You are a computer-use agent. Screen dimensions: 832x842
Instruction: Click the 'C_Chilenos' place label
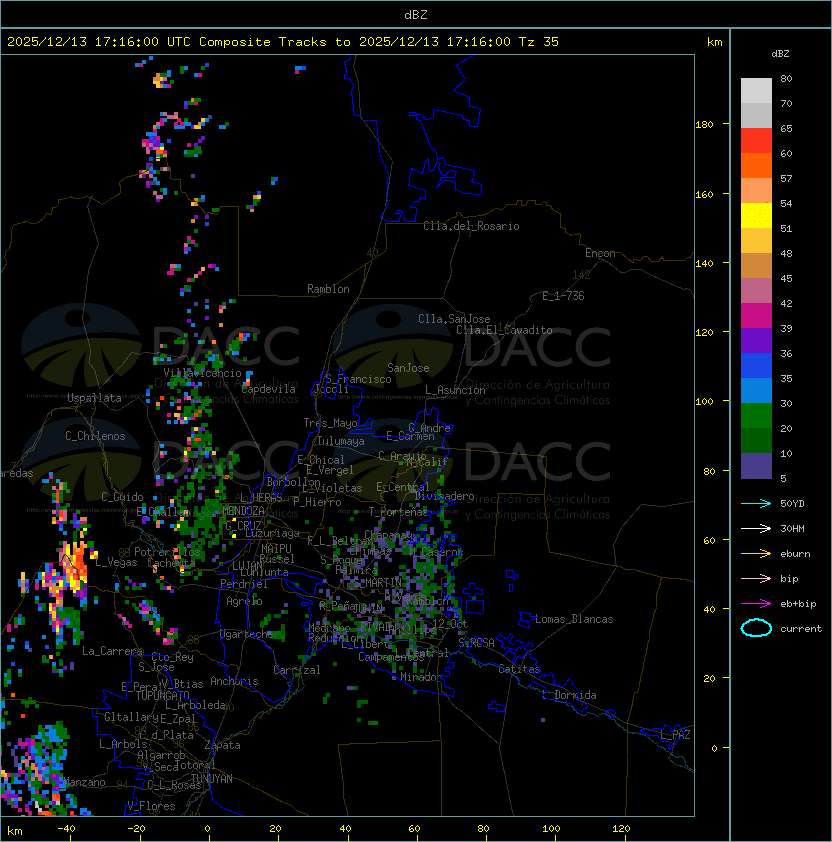click(x=95, y=436)
